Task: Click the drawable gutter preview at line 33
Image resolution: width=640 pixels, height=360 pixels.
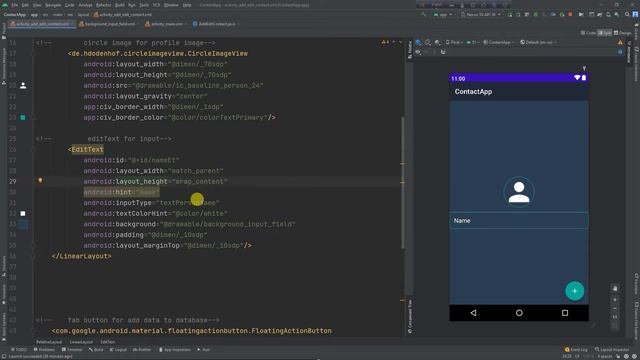Action: click(x=23, y=224)
